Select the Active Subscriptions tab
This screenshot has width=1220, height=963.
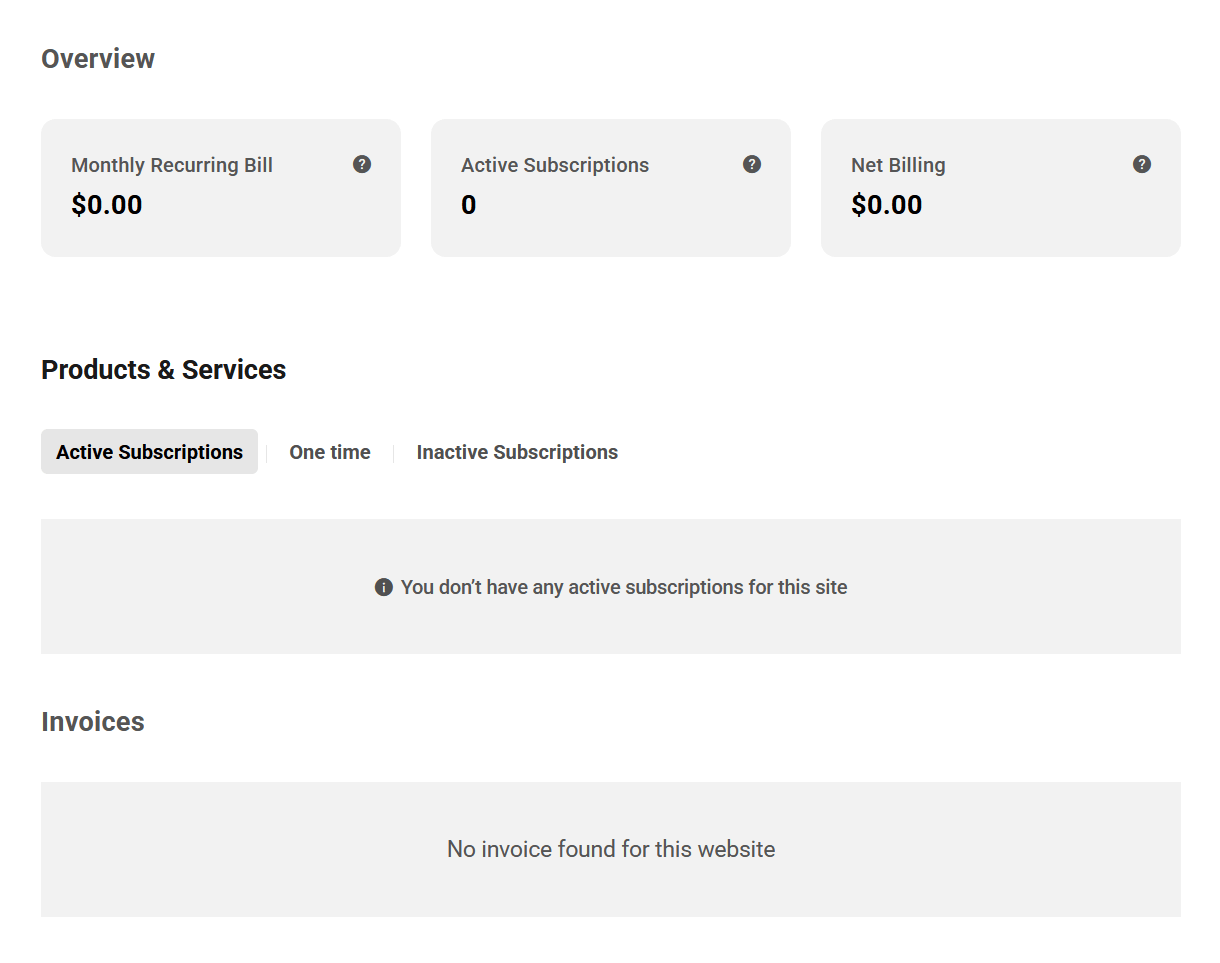pyautogui.click(x=149, y=452)
